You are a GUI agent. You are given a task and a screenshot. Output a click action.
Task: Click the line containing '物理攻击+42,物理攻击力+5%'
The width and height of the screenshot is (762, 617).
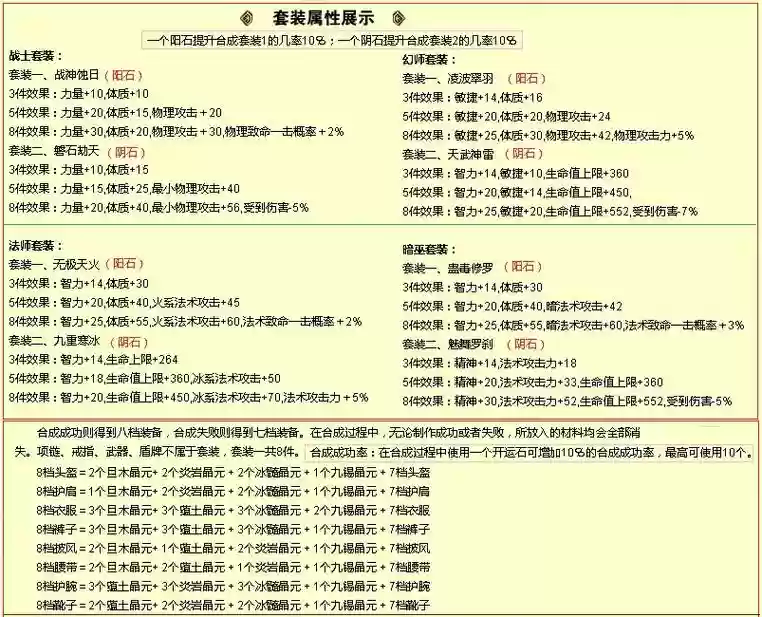(x=548, y=135)
